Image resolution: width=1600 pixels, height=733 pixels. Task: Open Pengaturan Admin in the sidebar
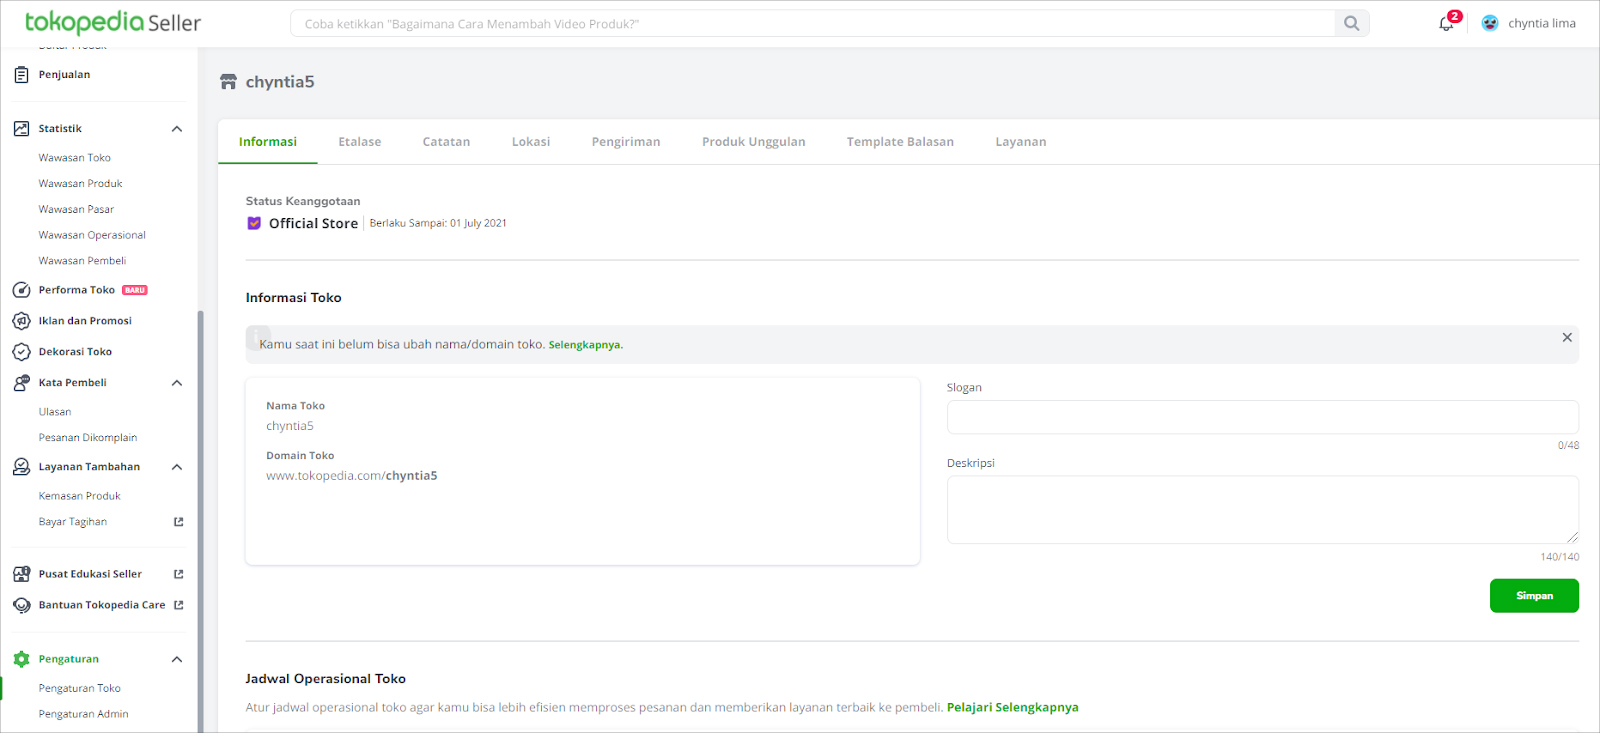pyautogui.click(x=84, y=714)
